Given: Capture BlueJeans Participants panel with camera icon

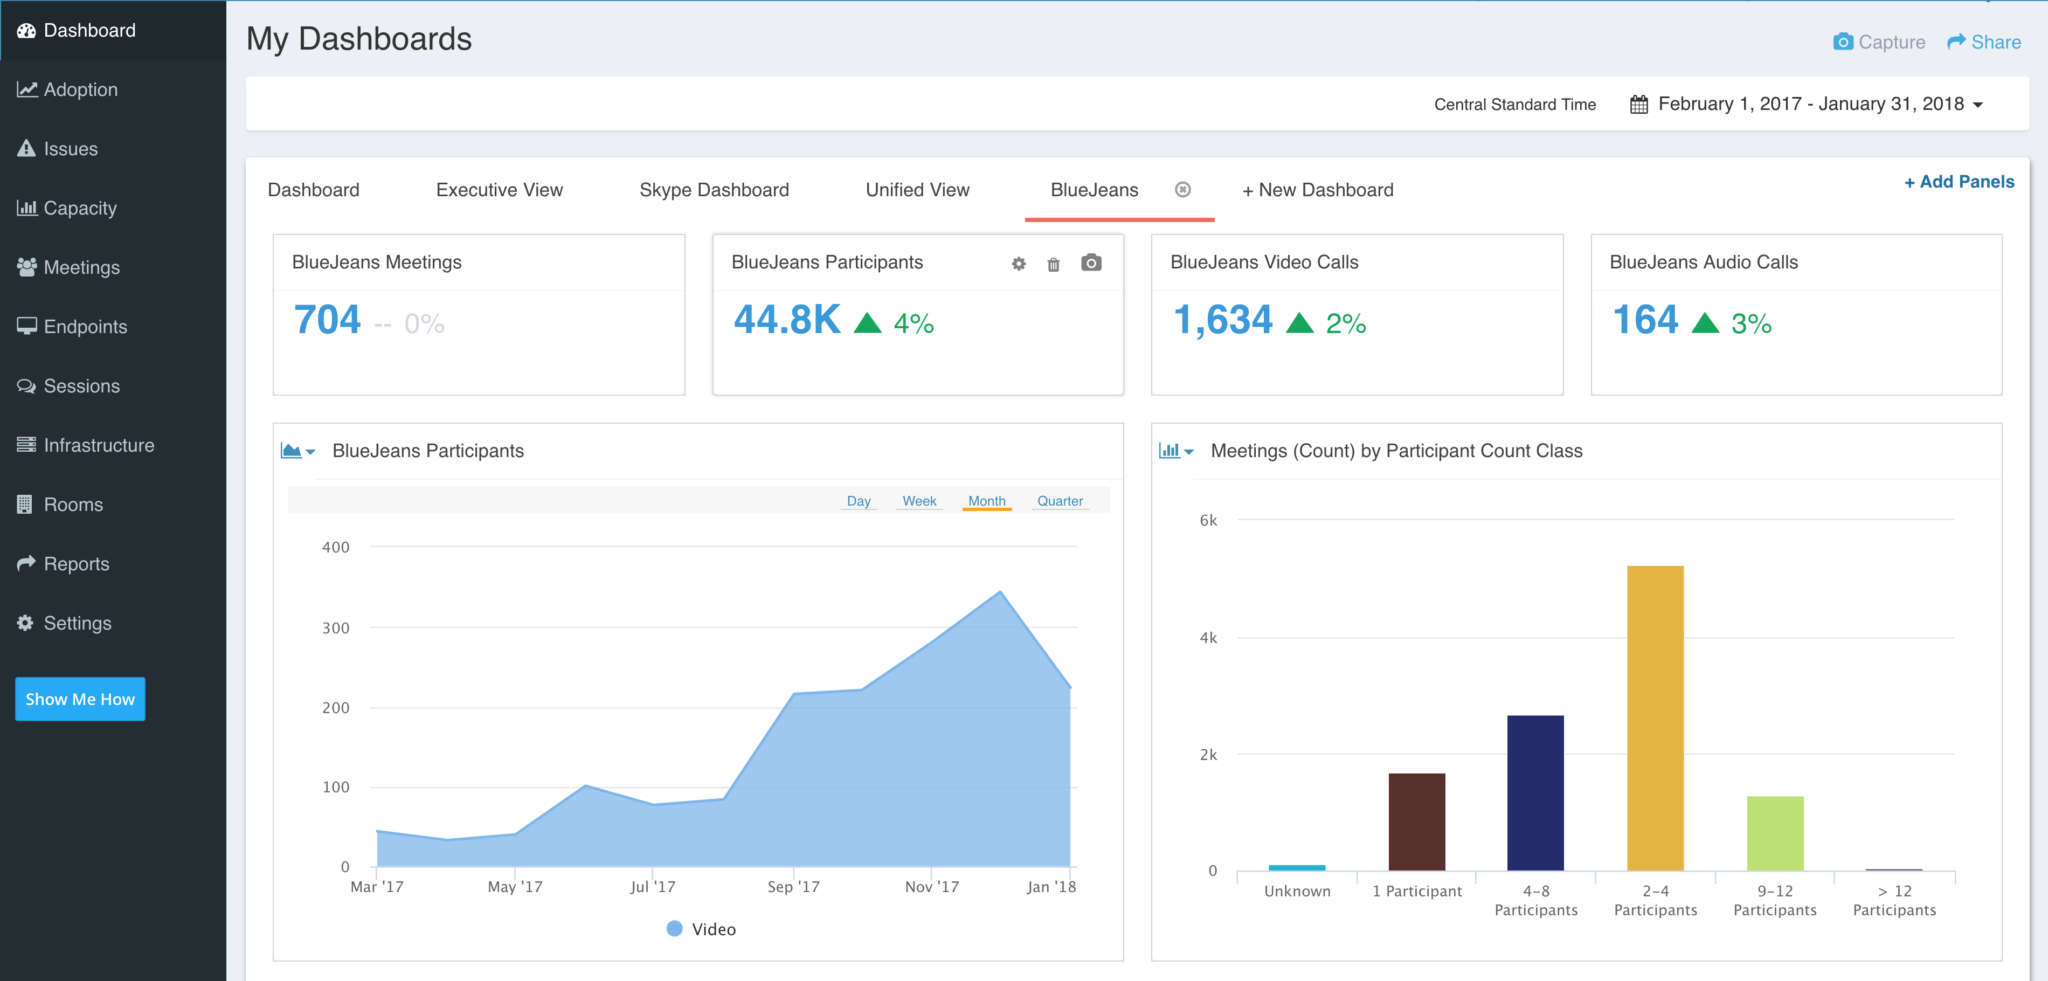Looking at the screenshot, I should [x=1091, y=263].
